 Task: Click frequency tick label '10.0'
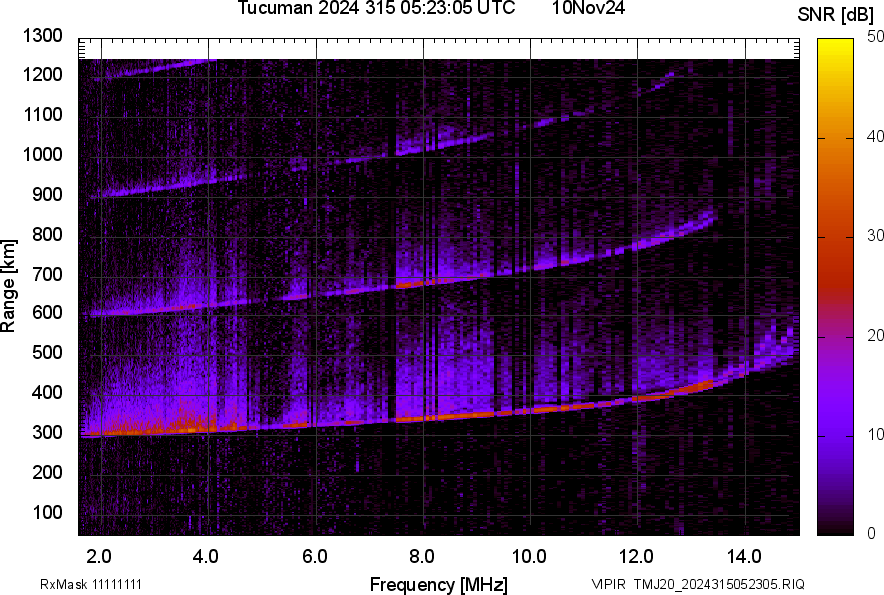pyautogui.click(x=529, y=557)
